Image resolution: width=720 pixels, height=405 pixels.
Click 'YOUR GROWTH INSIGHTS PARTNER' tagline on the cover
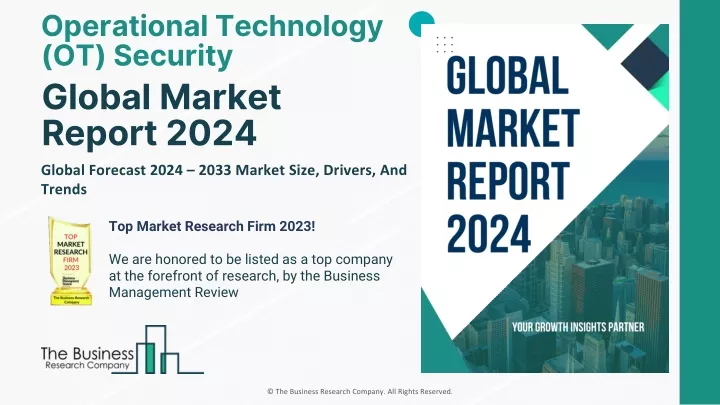click(x=578, y=327)
